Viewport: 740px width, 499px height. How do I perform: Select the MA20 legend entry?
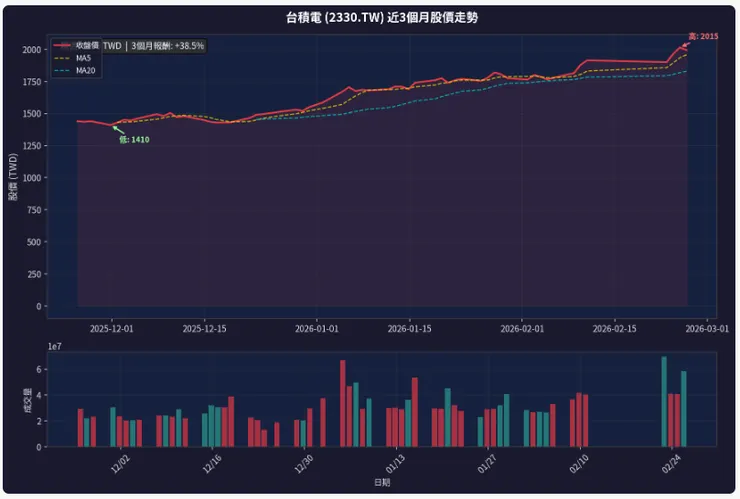coord(75,70)
